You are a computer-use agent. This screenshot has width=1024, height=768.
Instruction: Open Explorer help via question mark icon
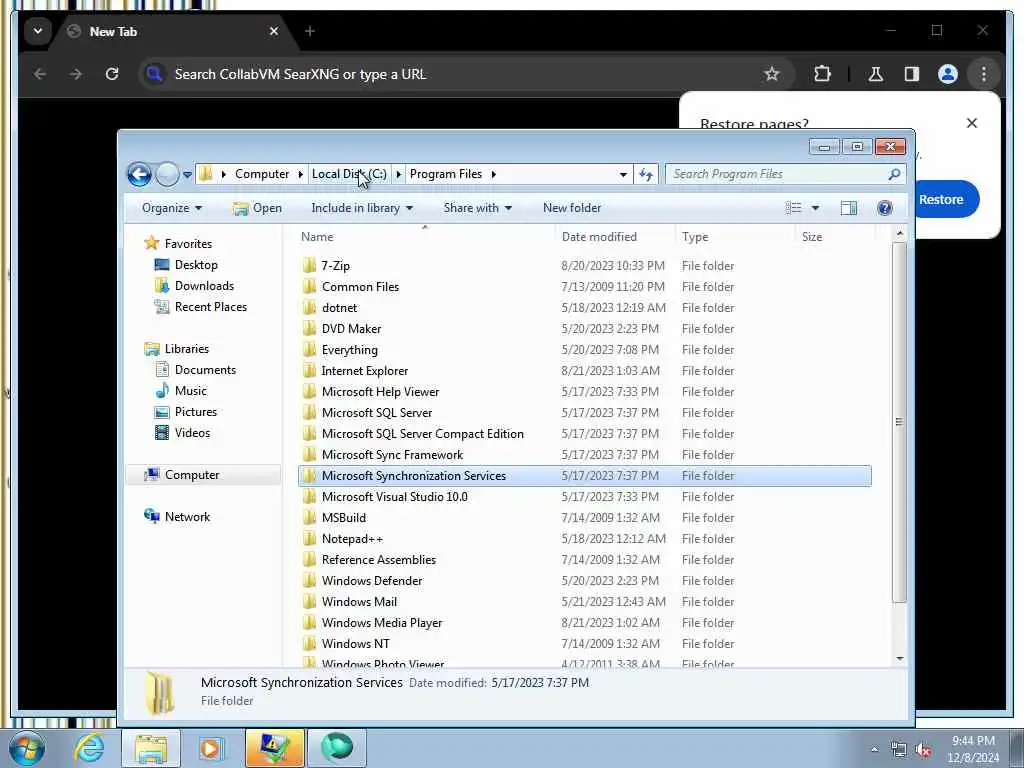[884, 208]
